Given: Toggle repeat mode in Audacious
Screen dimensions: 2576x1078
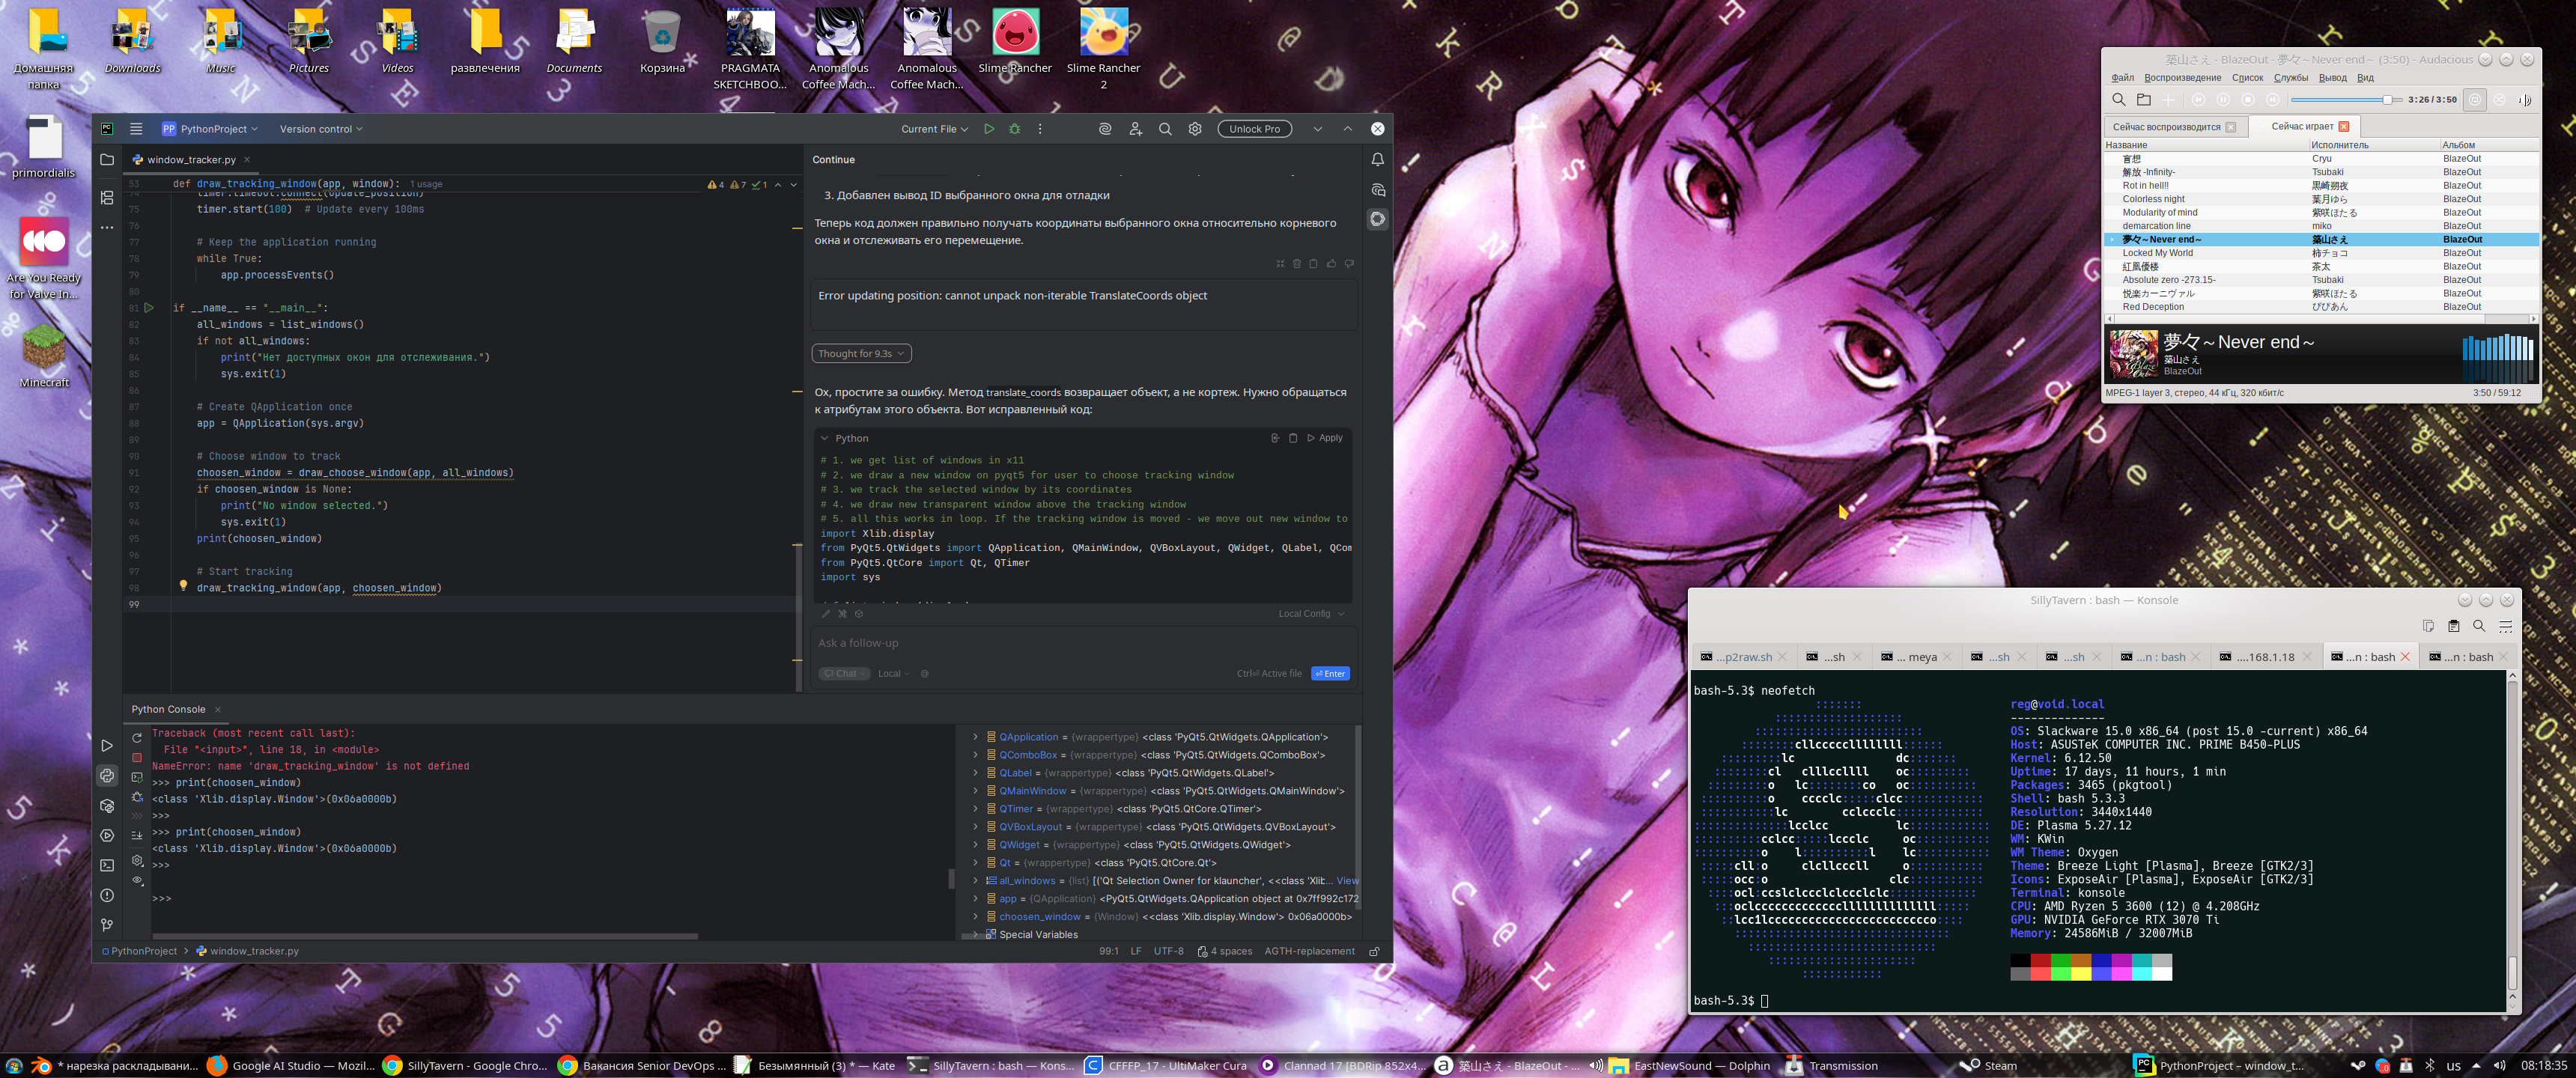Looking at the screenshot, I should pyautogui.click(x=2474, y=100).
